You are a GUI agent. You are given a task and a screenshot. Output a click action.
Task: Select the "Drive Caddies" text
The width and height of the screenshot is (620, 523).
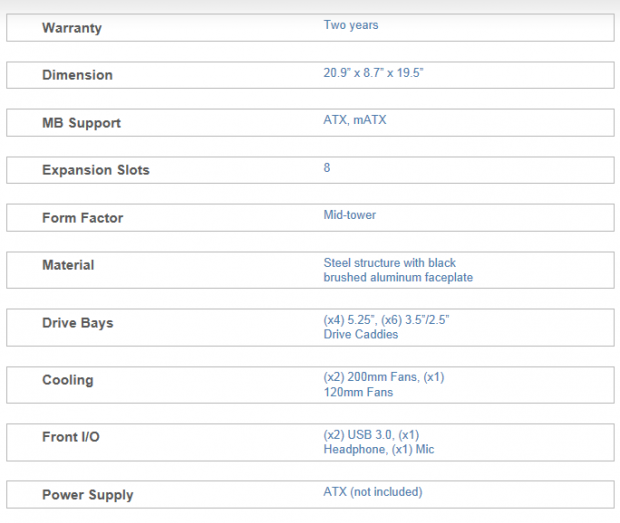point(362,335)
